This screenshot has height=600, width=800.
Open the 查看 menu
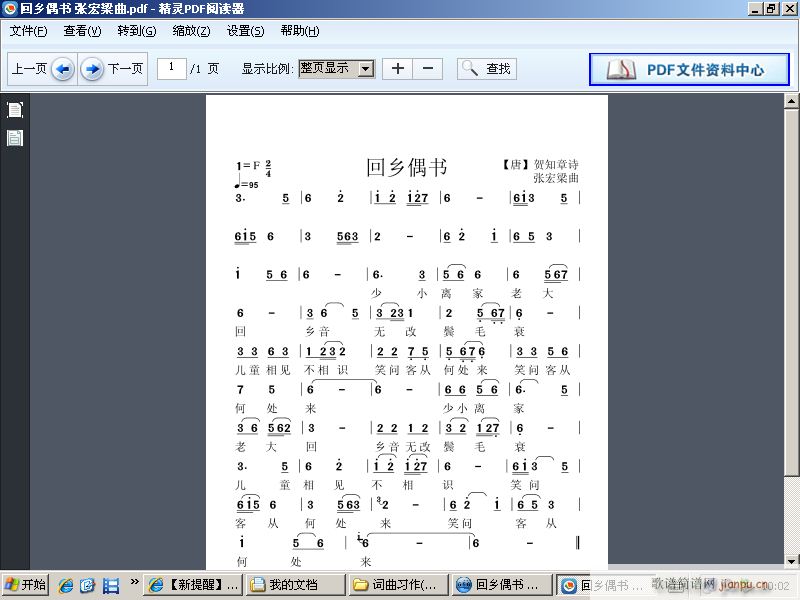click(82, 31)
